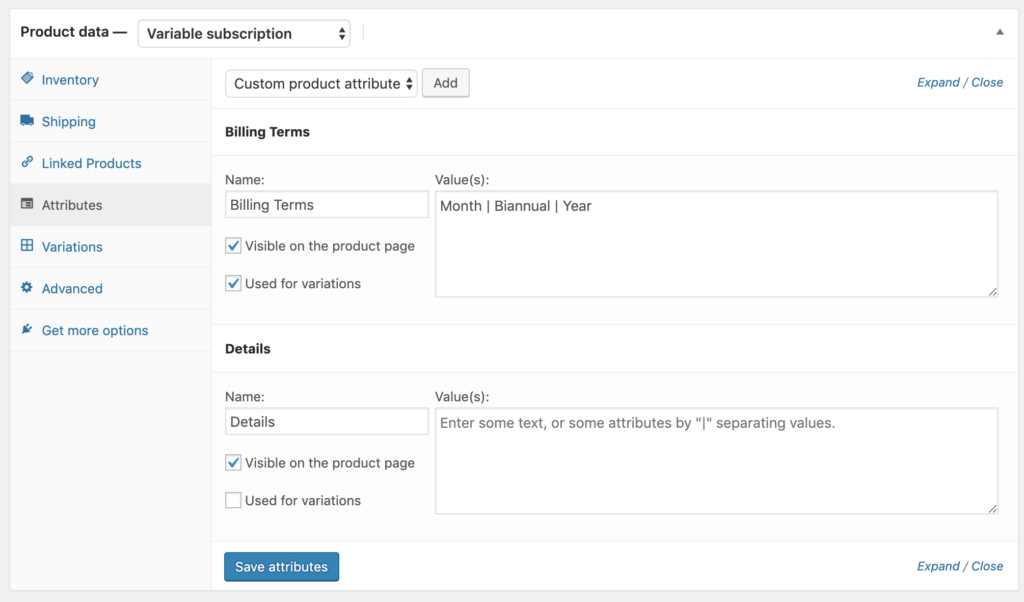
Task: Disable Used for variations on Billing Terms
Action: [x=233, y=283]
